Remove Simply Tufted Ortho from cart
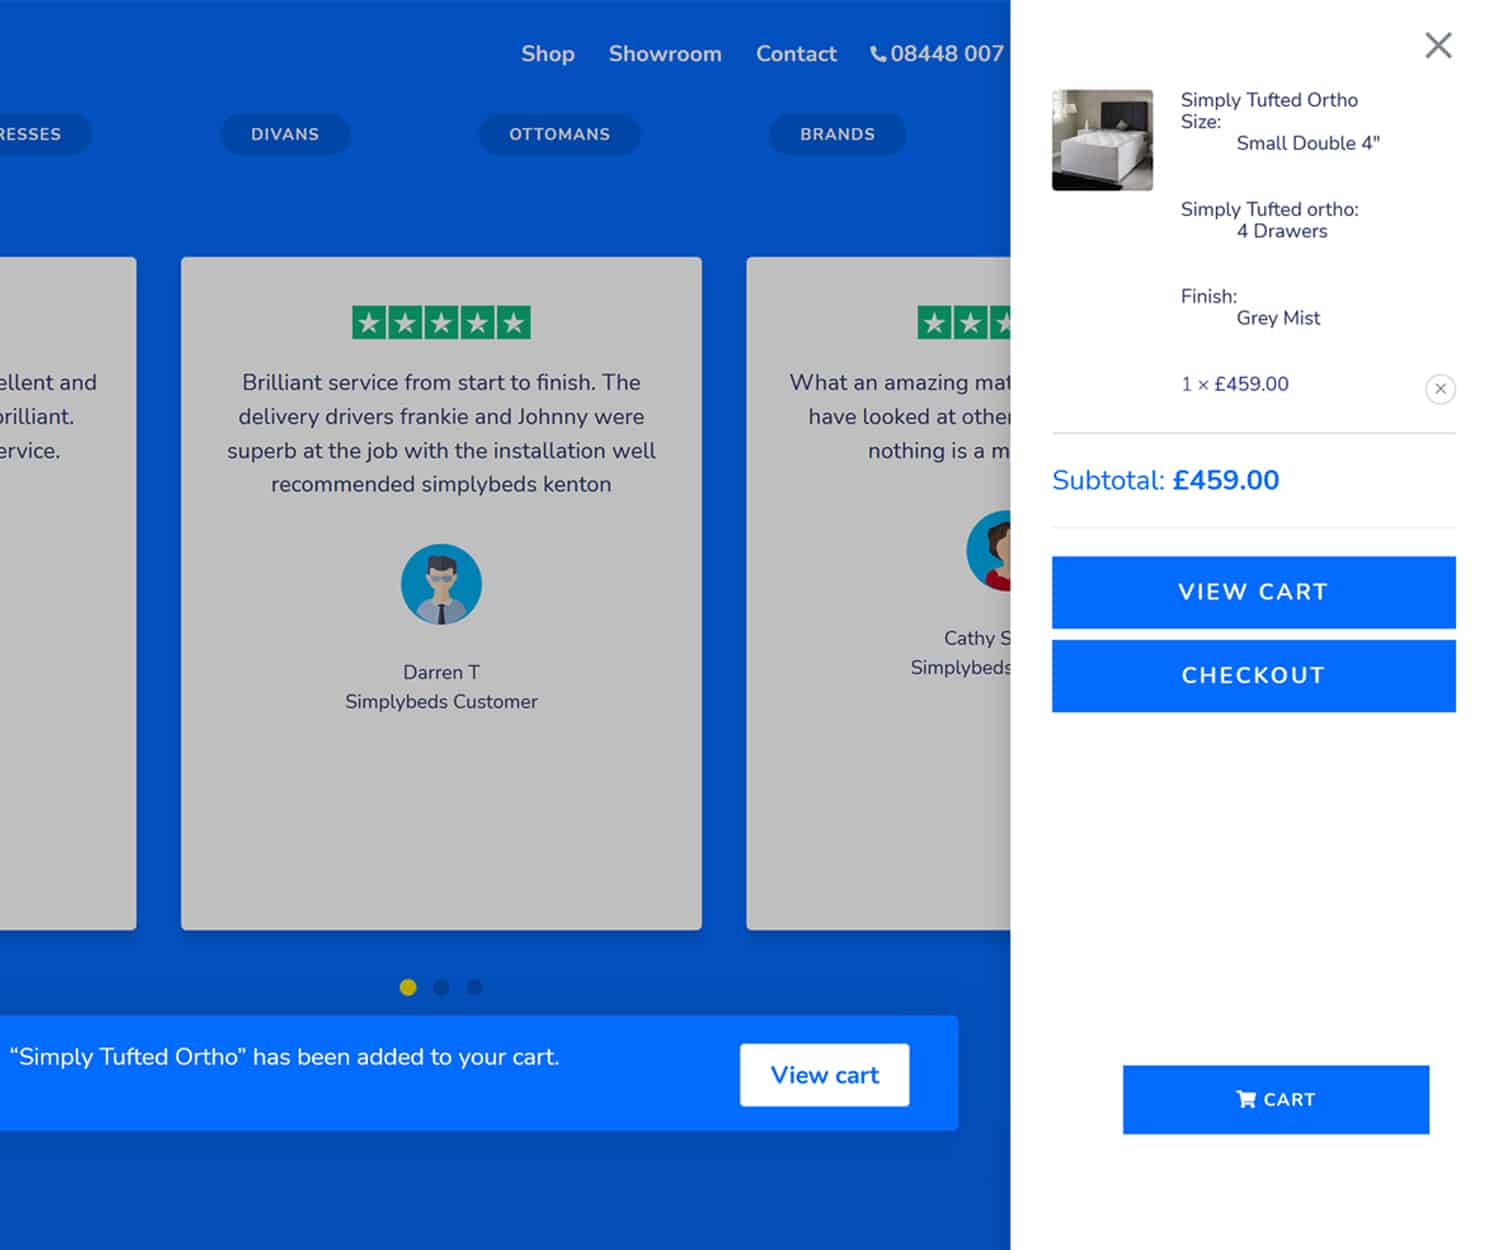The height and width of the screenshot is (1250, 1500). click(1440, 389)
